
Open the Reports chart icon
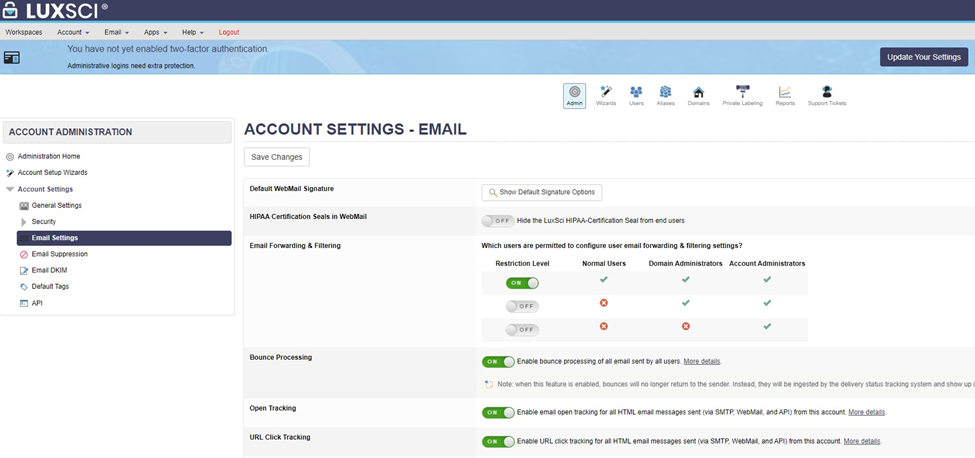(785, 95)
